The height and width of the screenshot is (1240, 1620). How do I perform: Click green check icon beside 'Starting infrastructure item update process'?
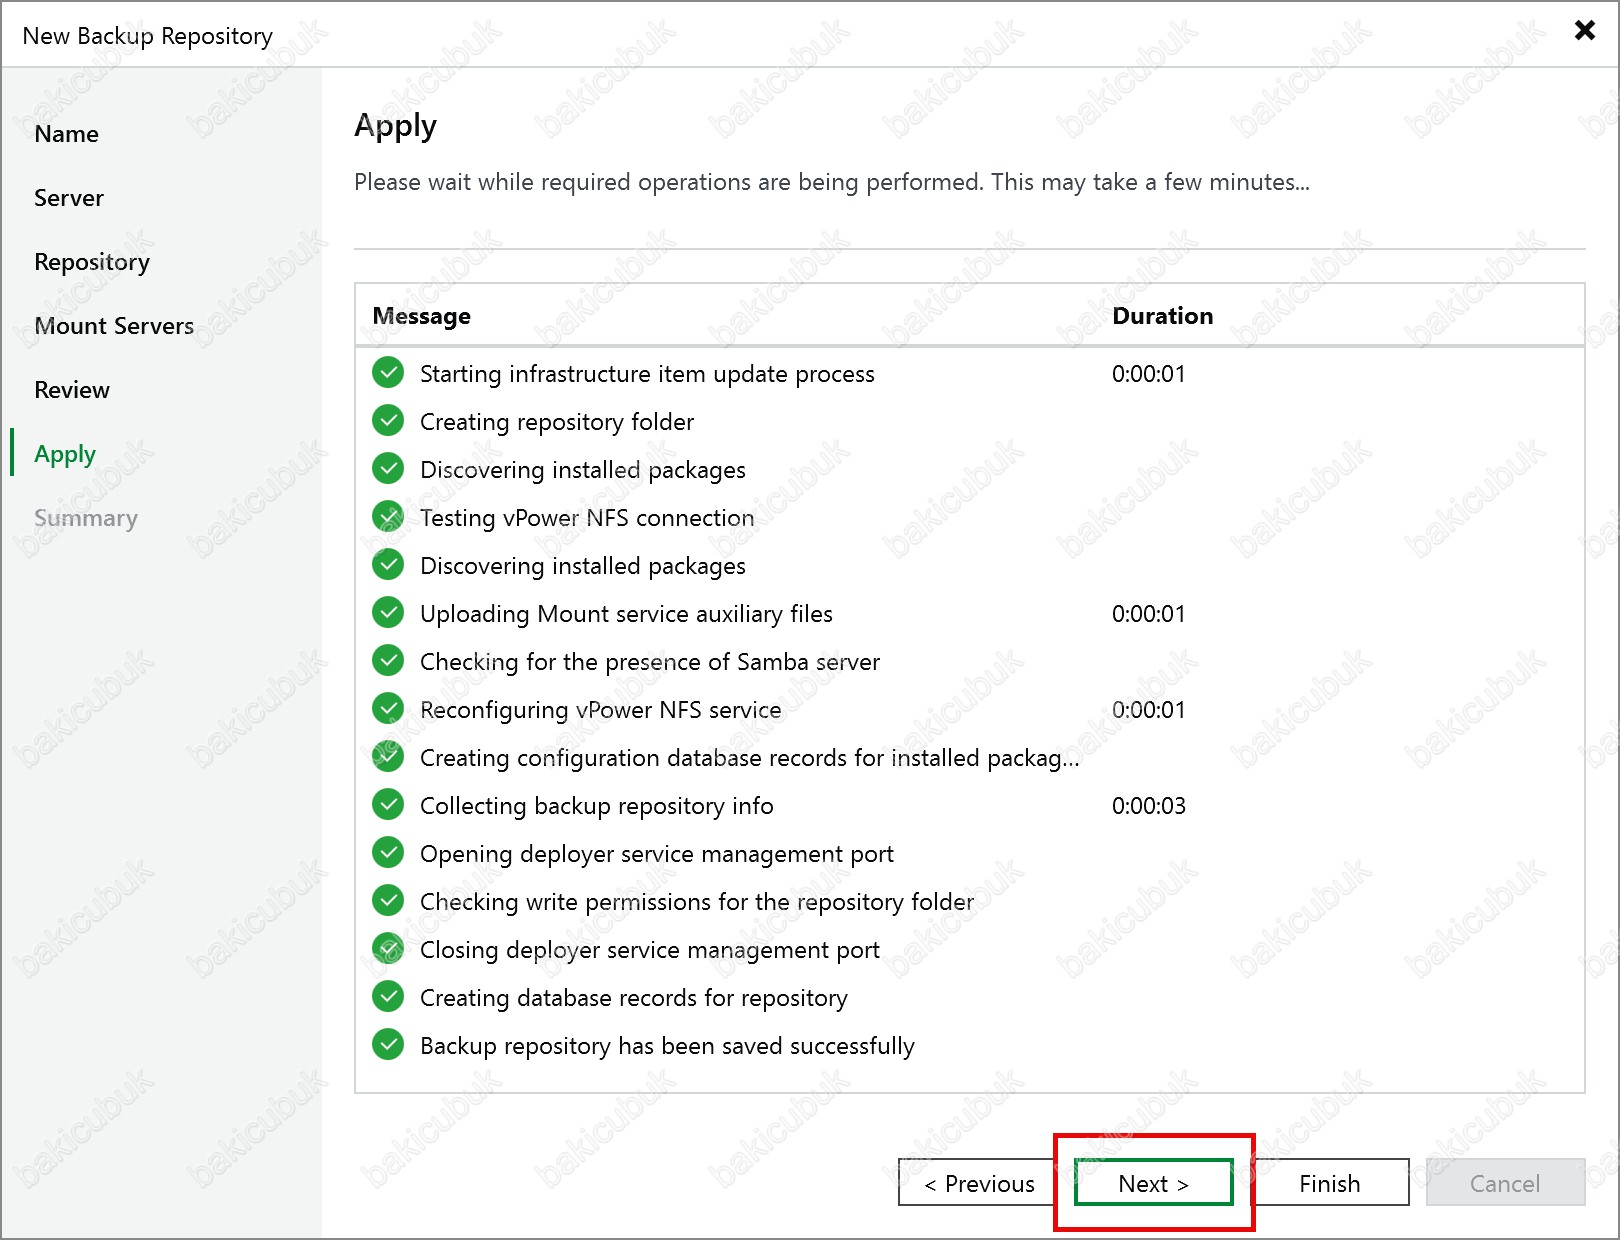[x=388, y=373]
